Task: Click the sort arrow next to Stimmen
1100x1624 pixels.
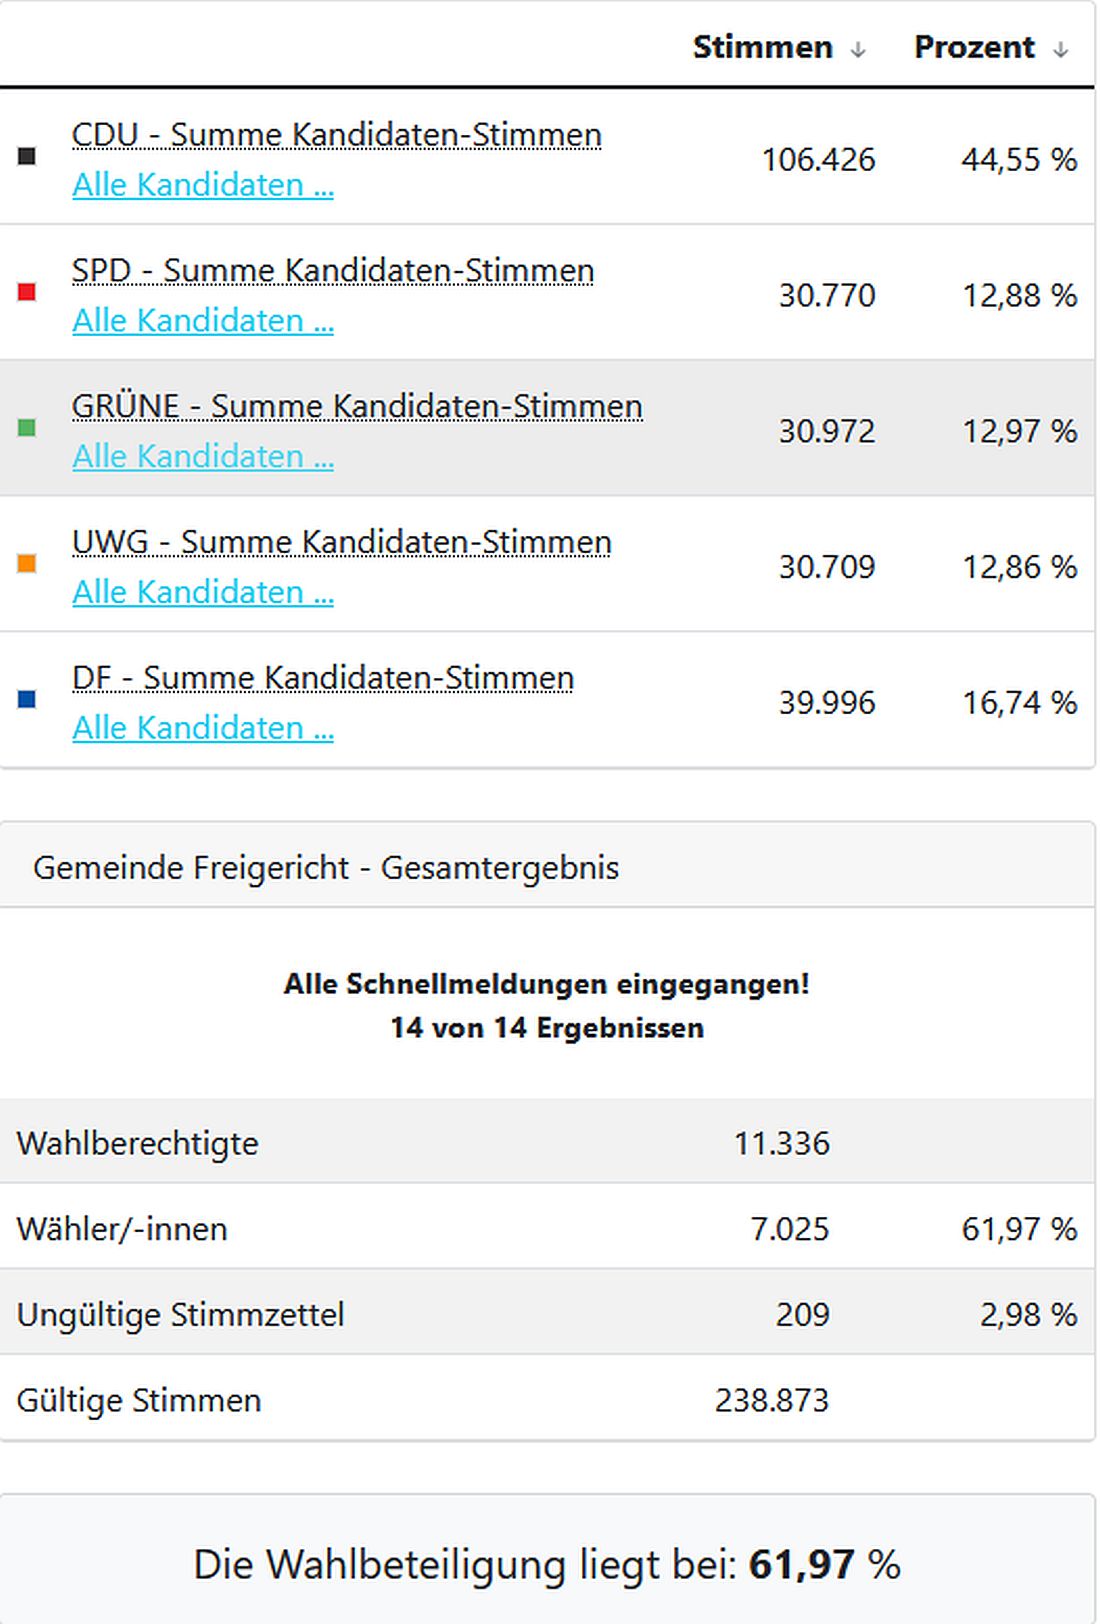Action: click(x=857, y=47)
